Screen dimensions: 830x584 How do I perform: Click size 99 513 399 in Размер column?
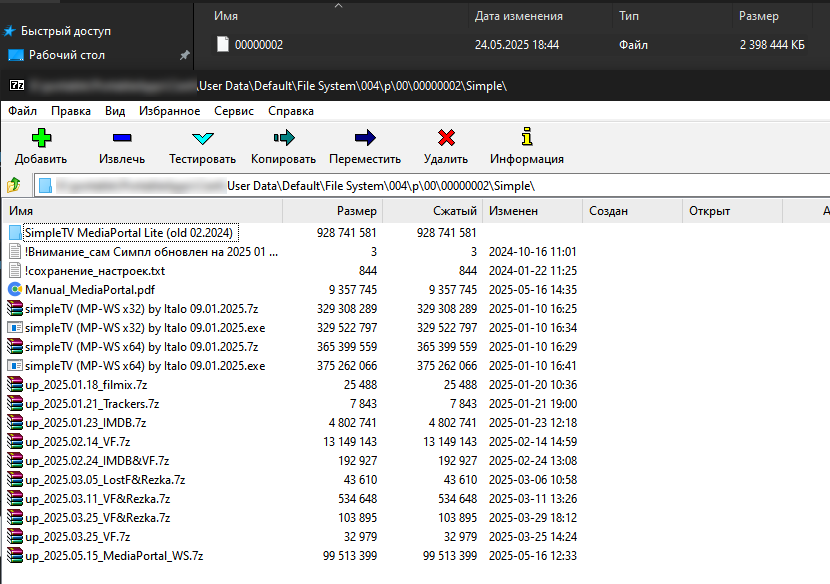(x=350, y=556)
